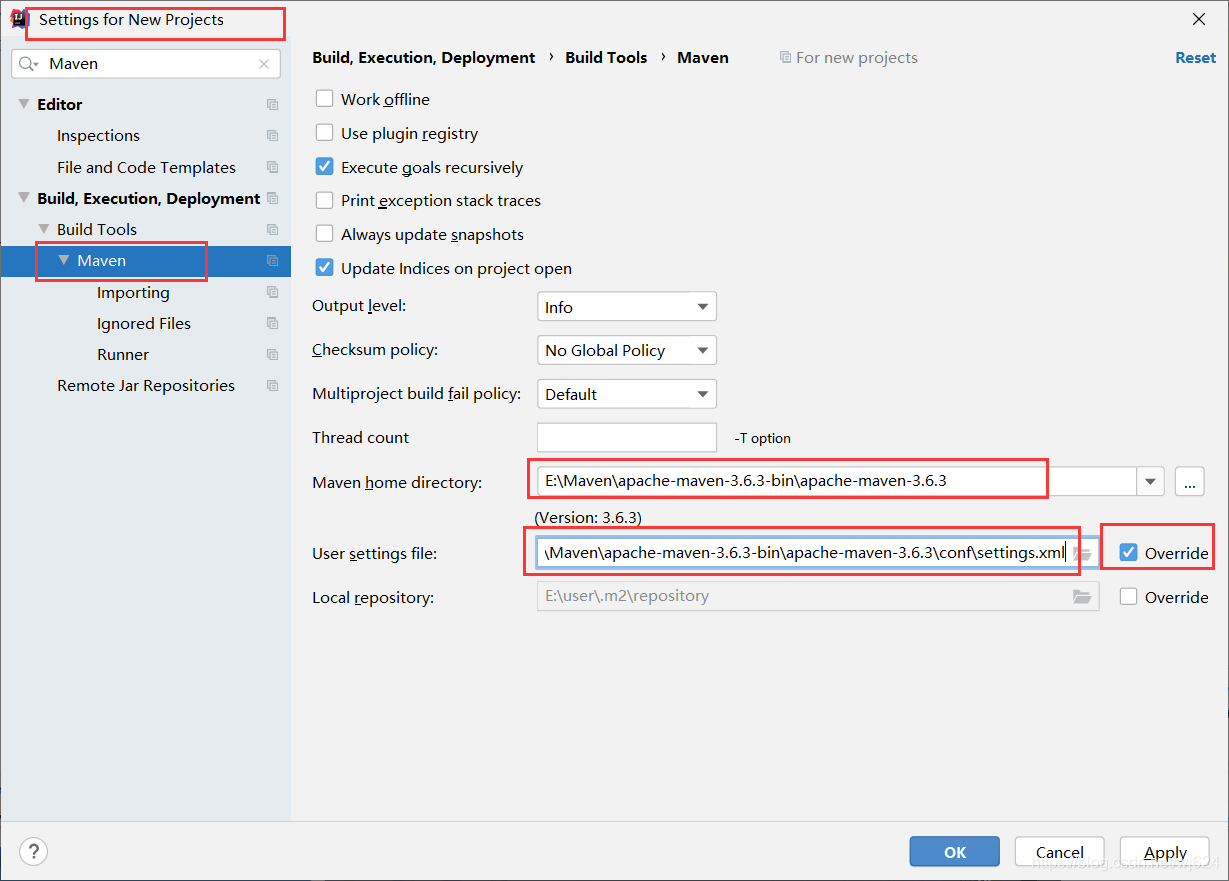Click the copy-settings icon next to Editor

click(272, 105)
